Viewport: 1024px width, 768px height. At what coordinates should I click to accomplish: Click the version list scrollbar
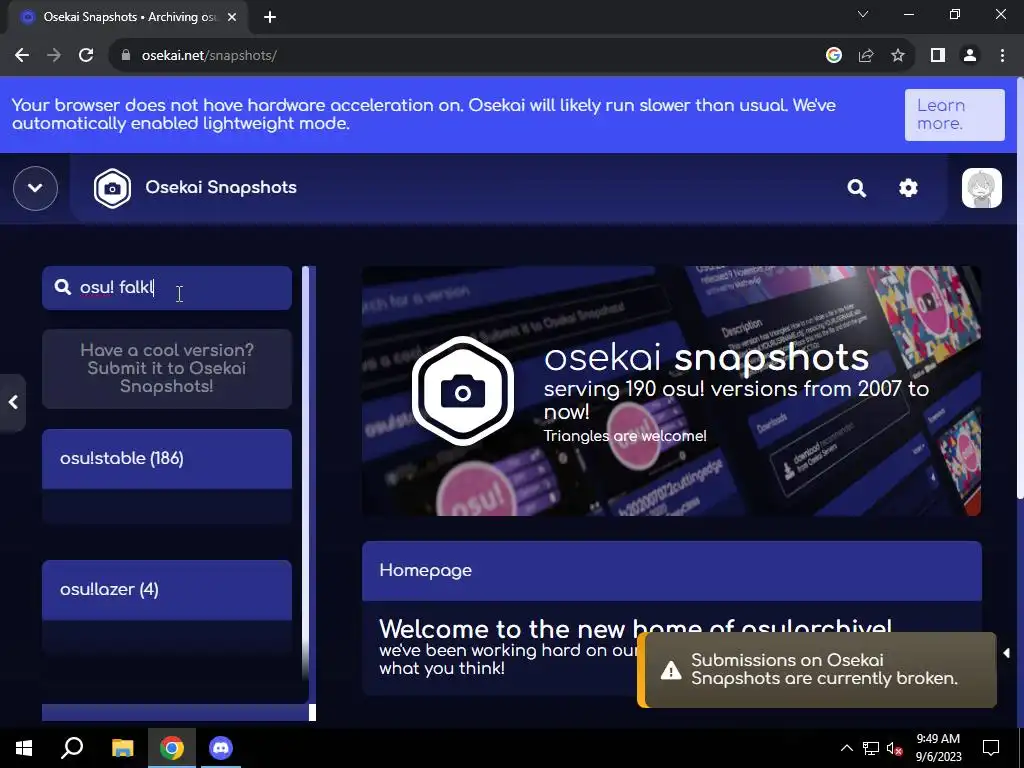(305, 473)
